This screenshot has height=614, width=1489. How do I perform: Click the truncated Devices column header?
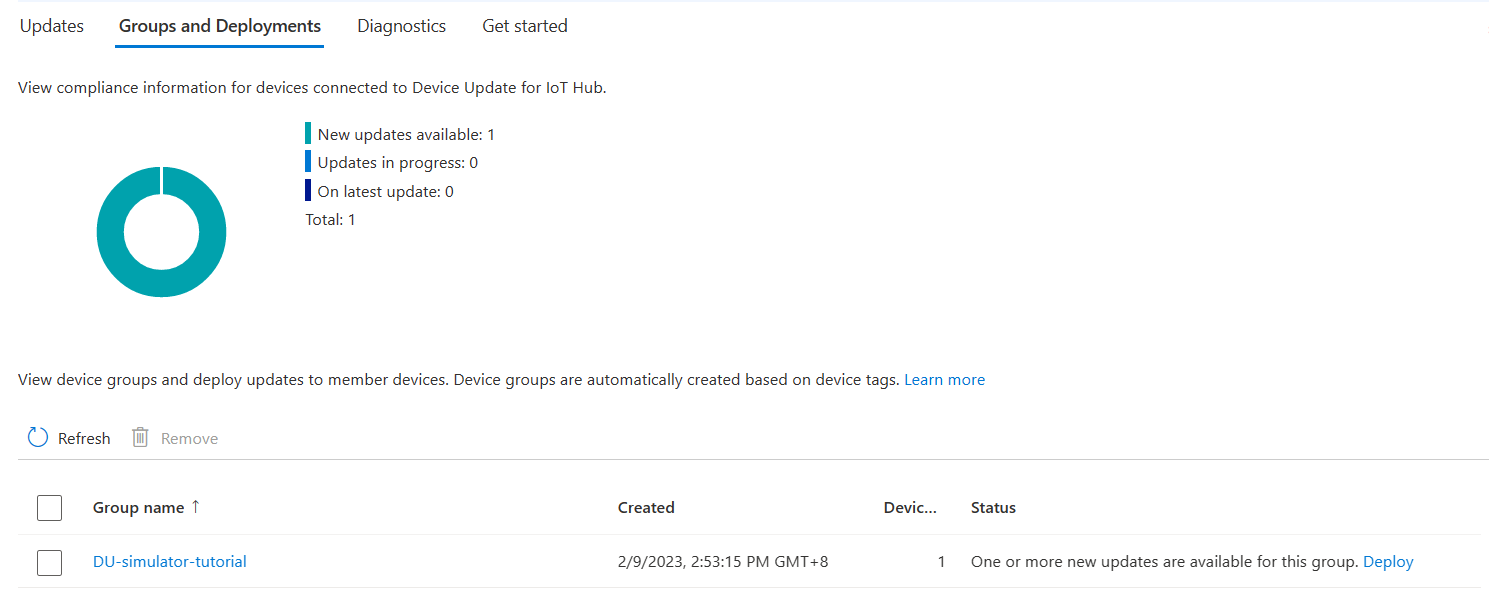909,507
